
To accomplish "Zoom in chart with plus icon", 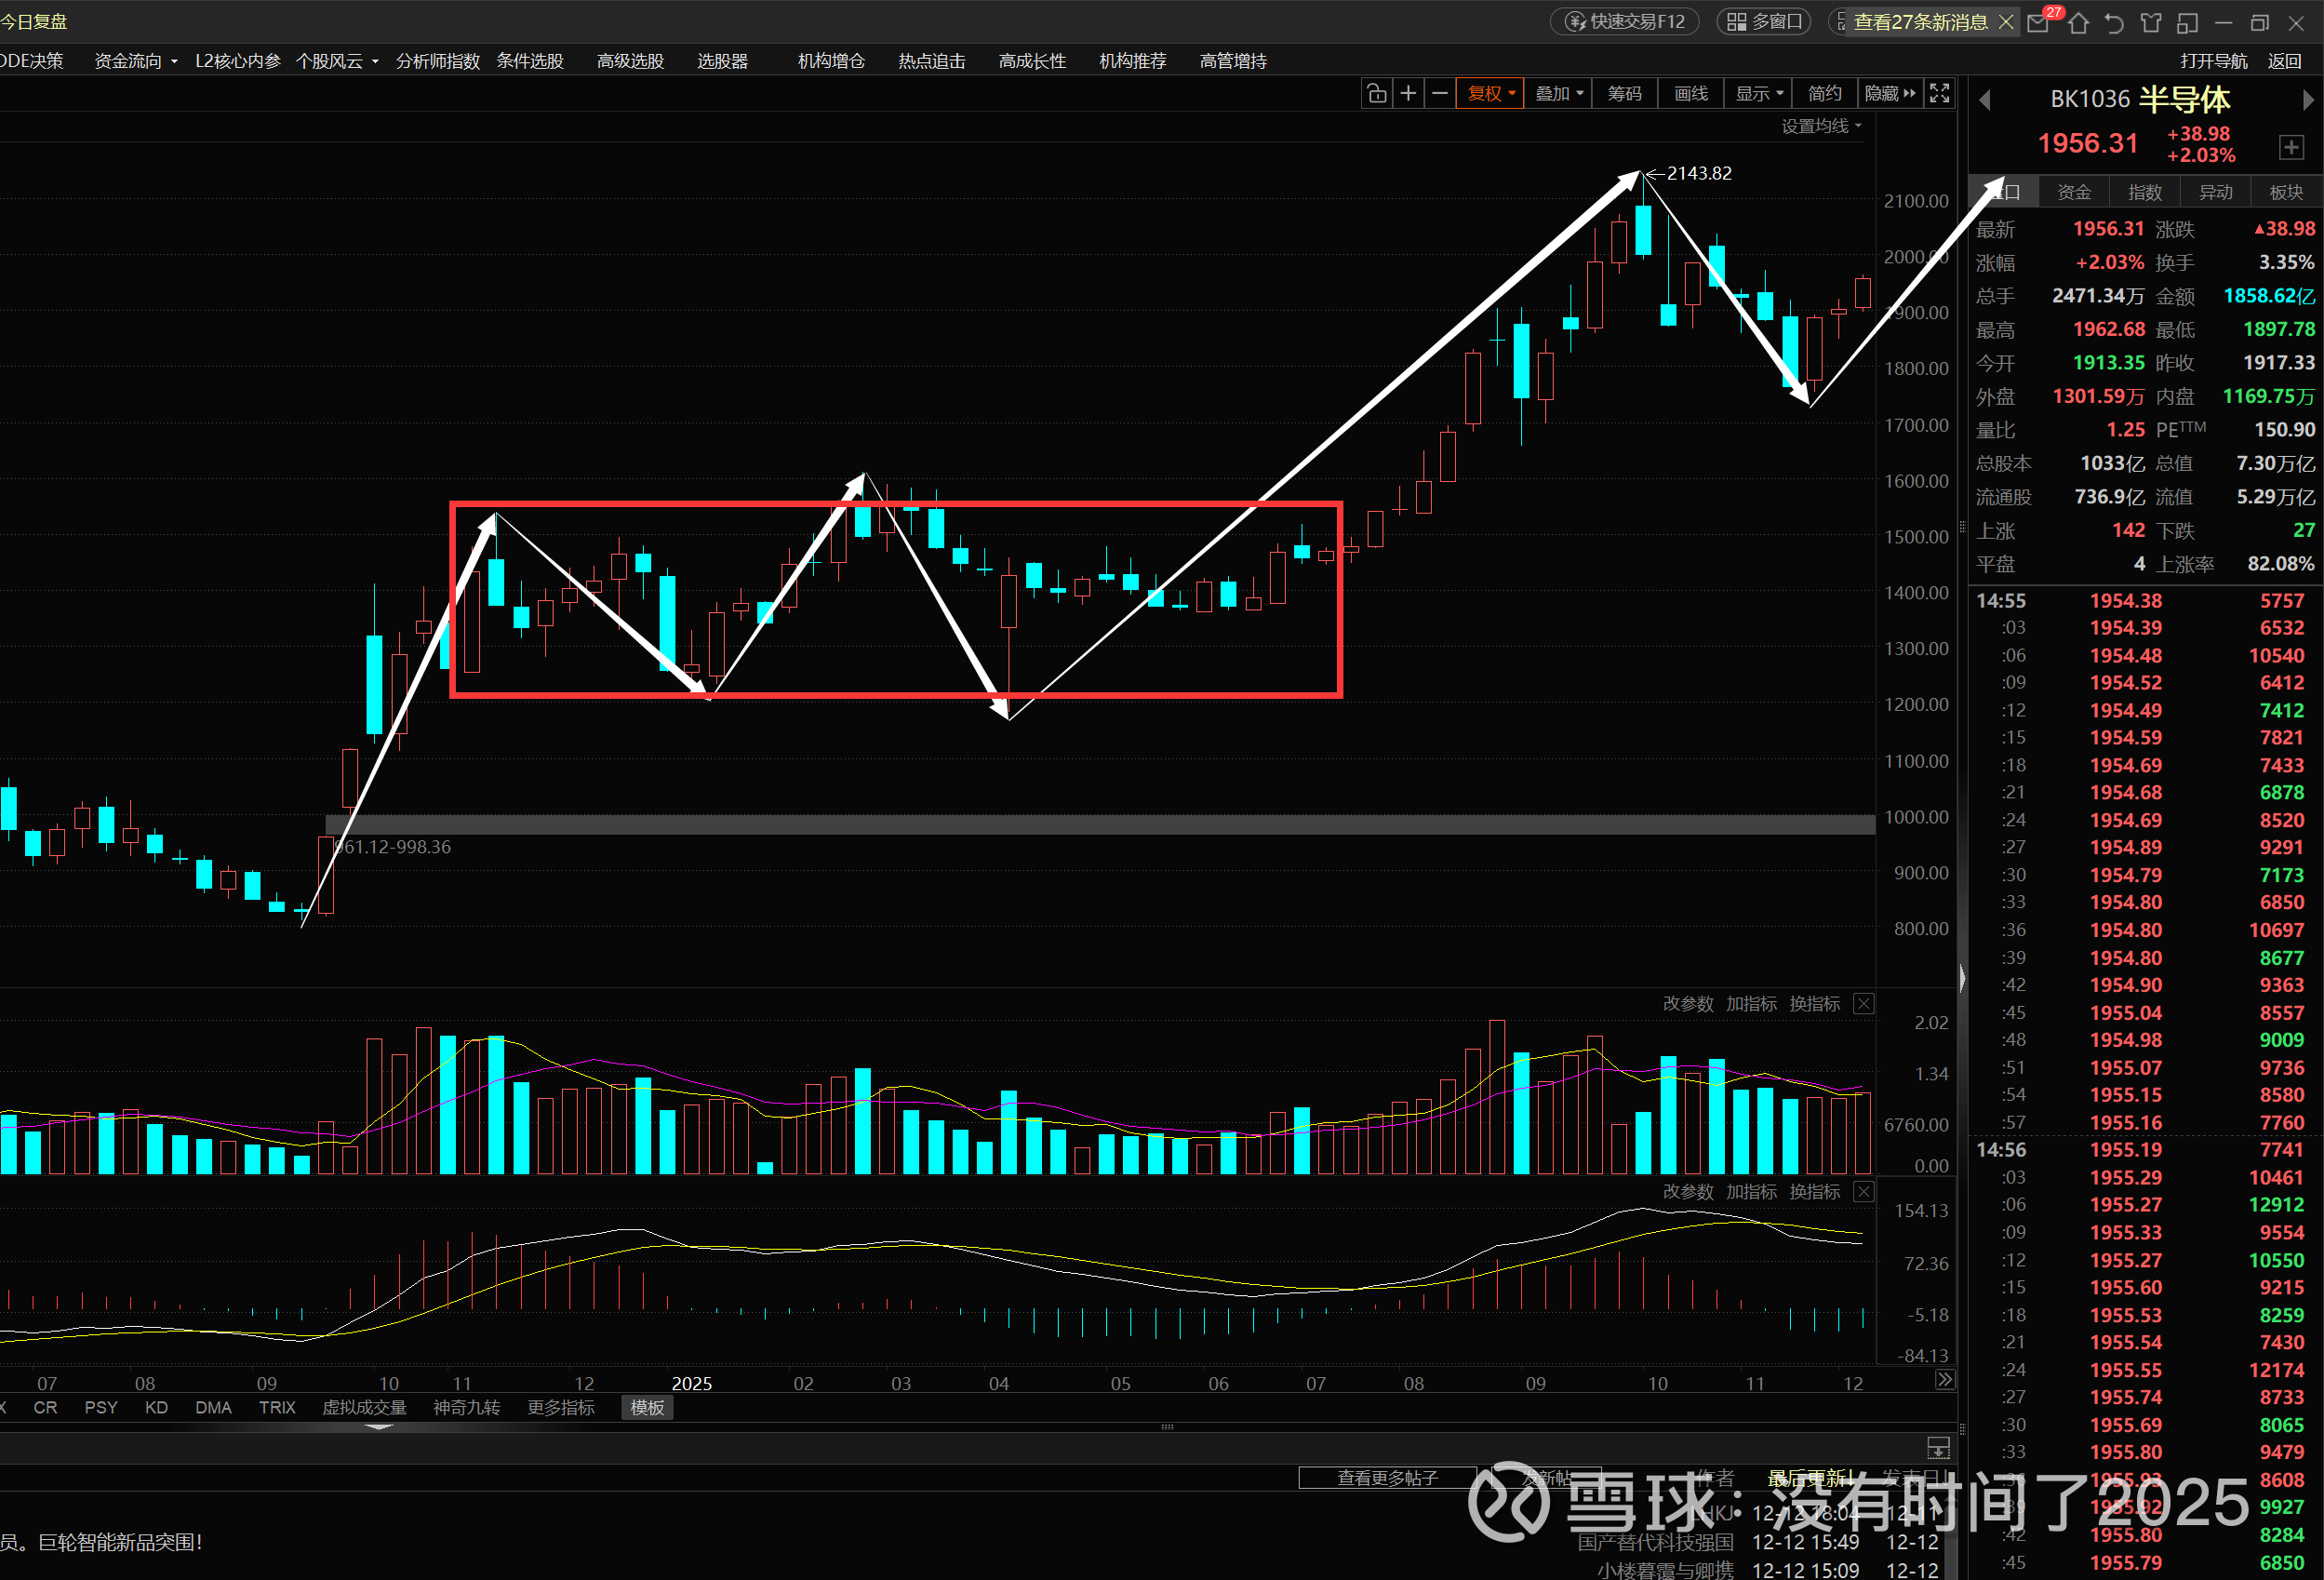I will pos(1408,93).
